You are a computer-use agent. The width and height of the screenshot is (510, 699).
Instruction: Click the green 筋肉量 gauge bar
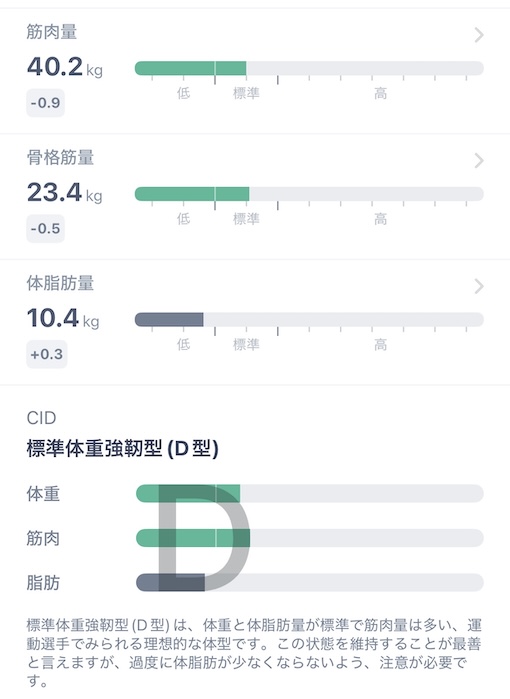click(x=309, y=68)
